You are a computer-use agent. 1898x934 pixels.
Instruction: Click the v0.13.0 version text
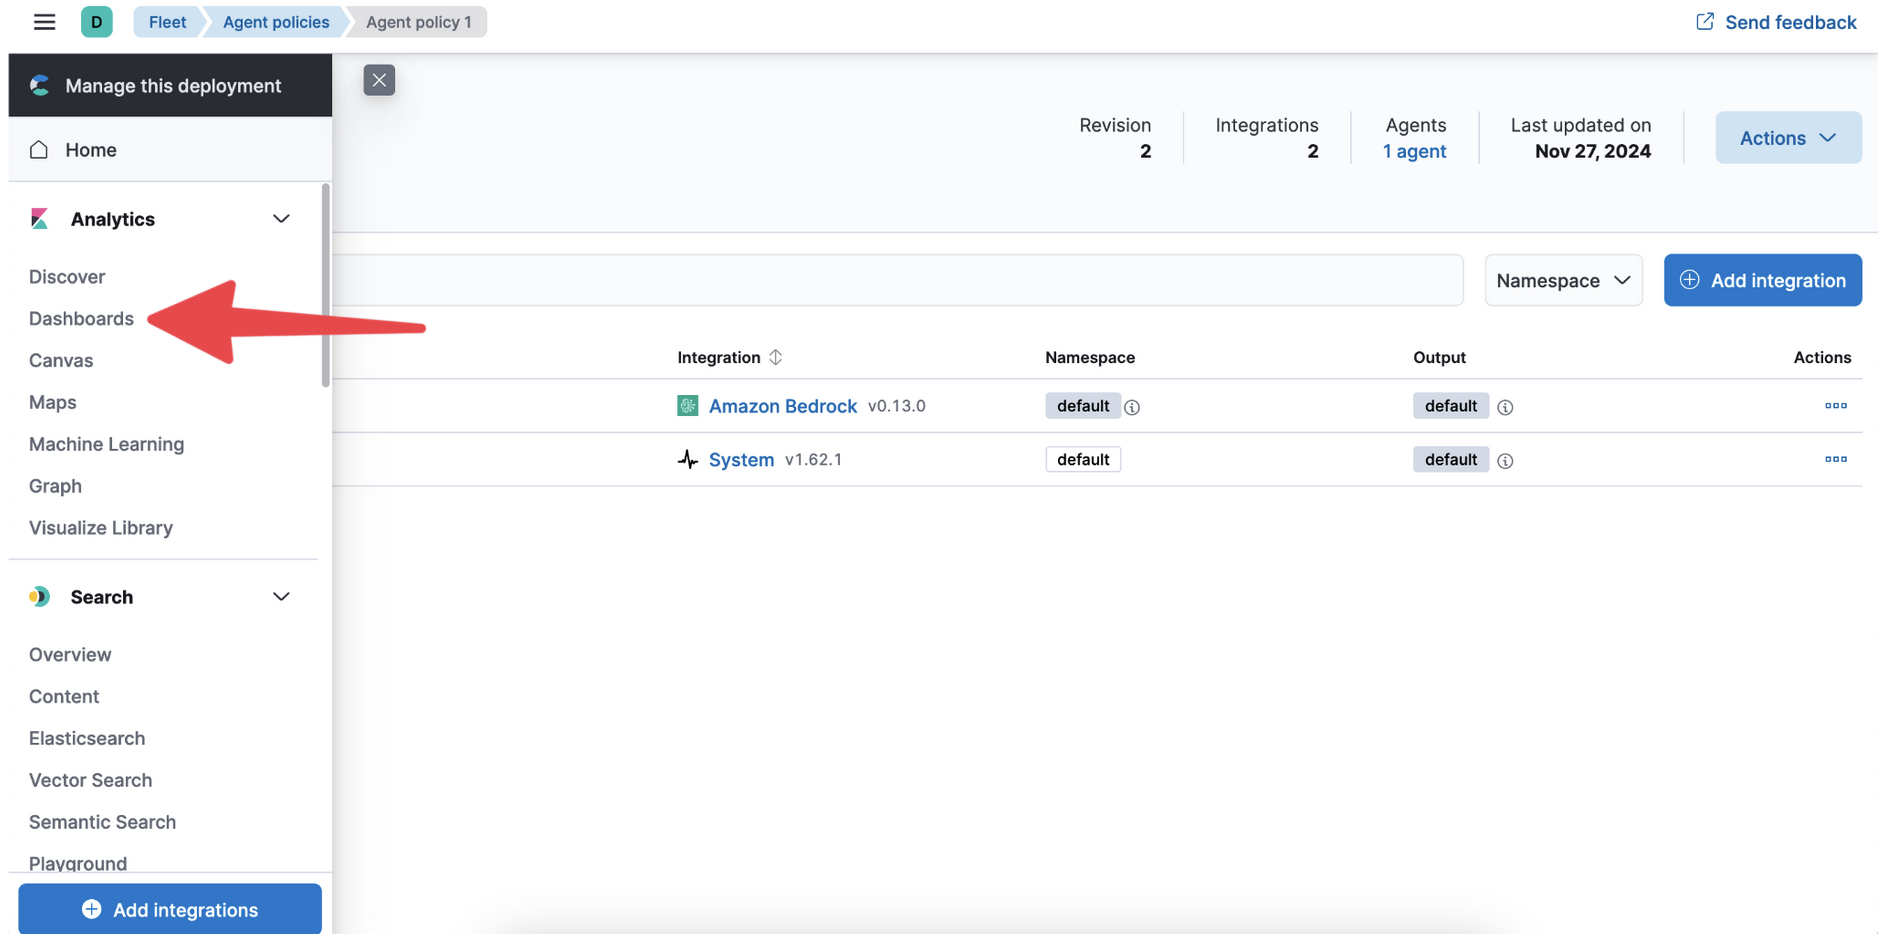(897, 406)
